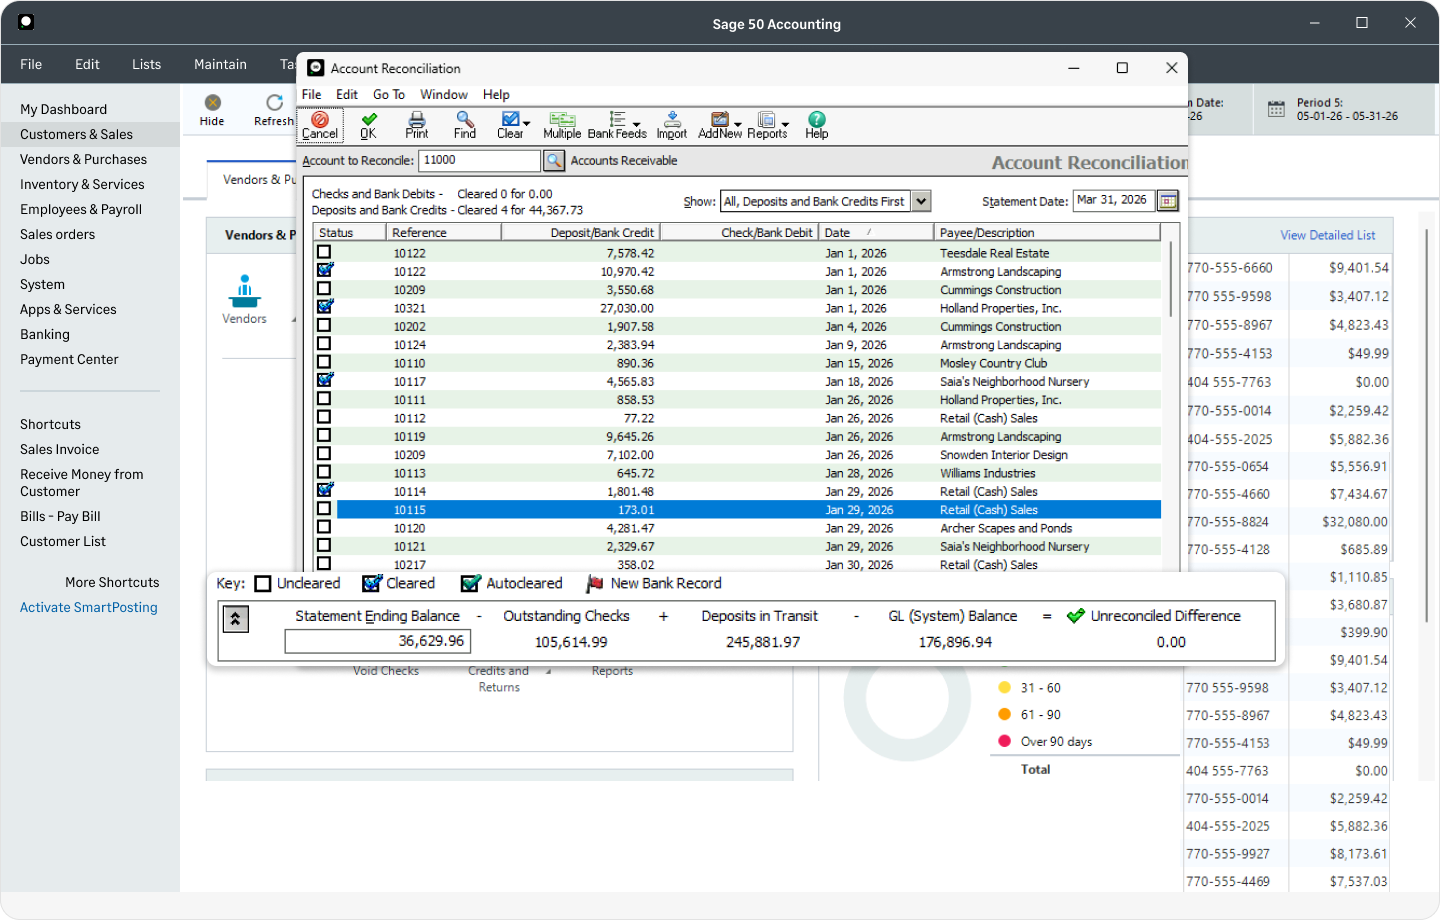
Task: Click the New Bank Record flag icon
Action: point(595,584)
